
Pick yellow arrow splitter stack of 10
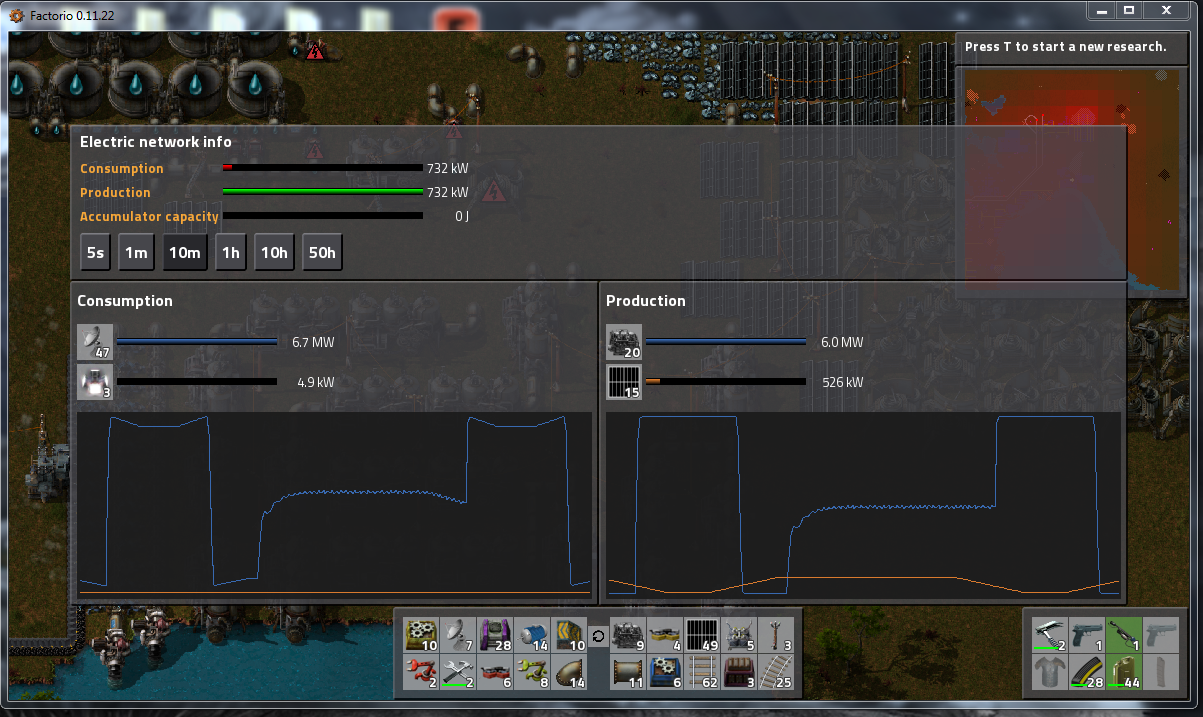click(569, 634)
